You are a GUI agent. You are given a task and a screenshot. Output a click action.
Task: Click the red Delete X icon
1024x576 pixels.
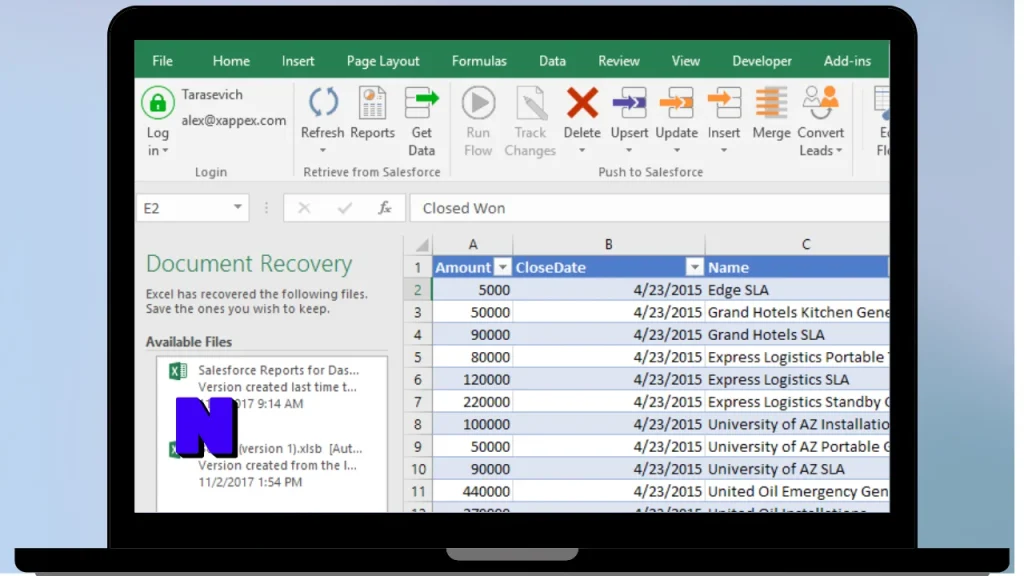pyautogui.click(x=582, y=103)
